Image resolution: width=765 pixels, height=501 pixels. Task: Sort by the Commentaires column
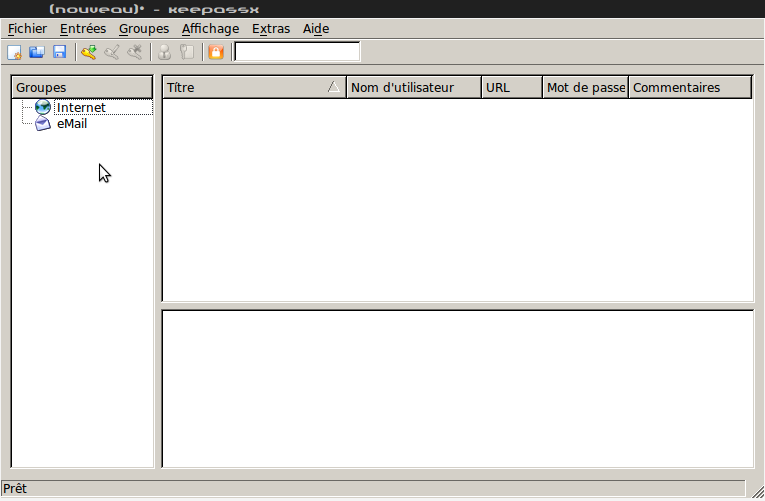click(x=690, y=87)
